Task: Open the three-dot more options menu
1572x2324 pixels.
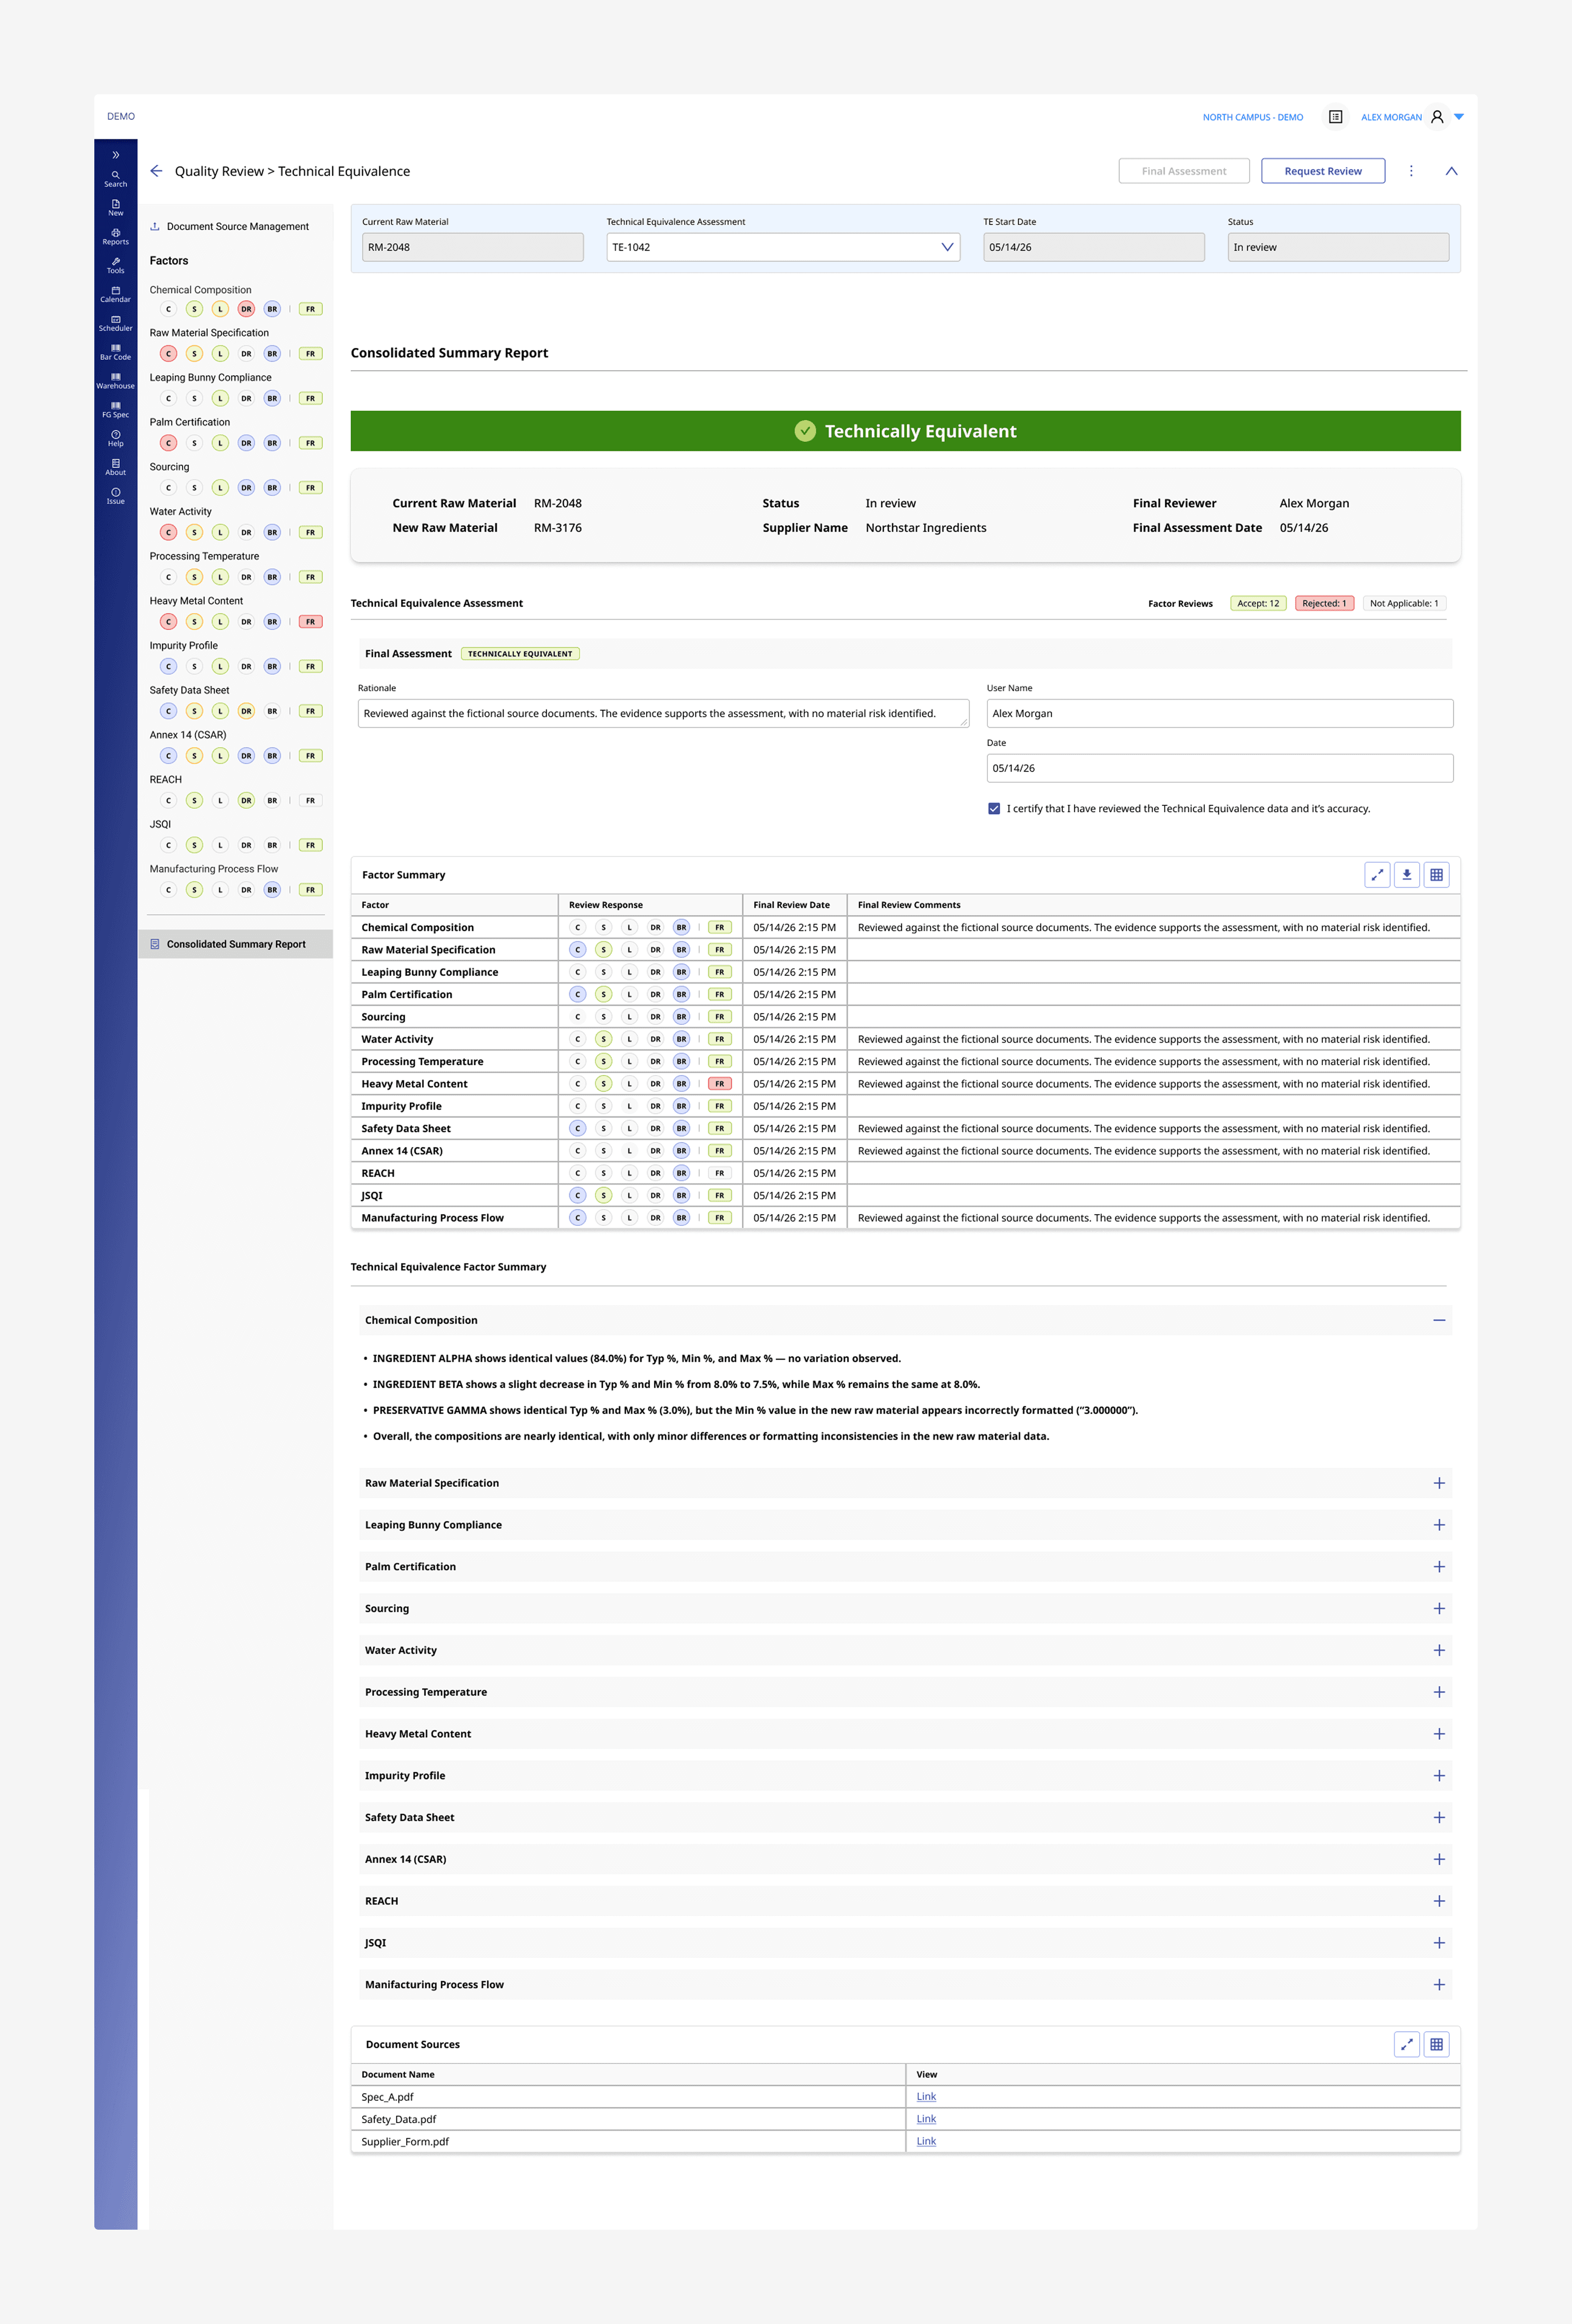Action: tap(1411, 171)
